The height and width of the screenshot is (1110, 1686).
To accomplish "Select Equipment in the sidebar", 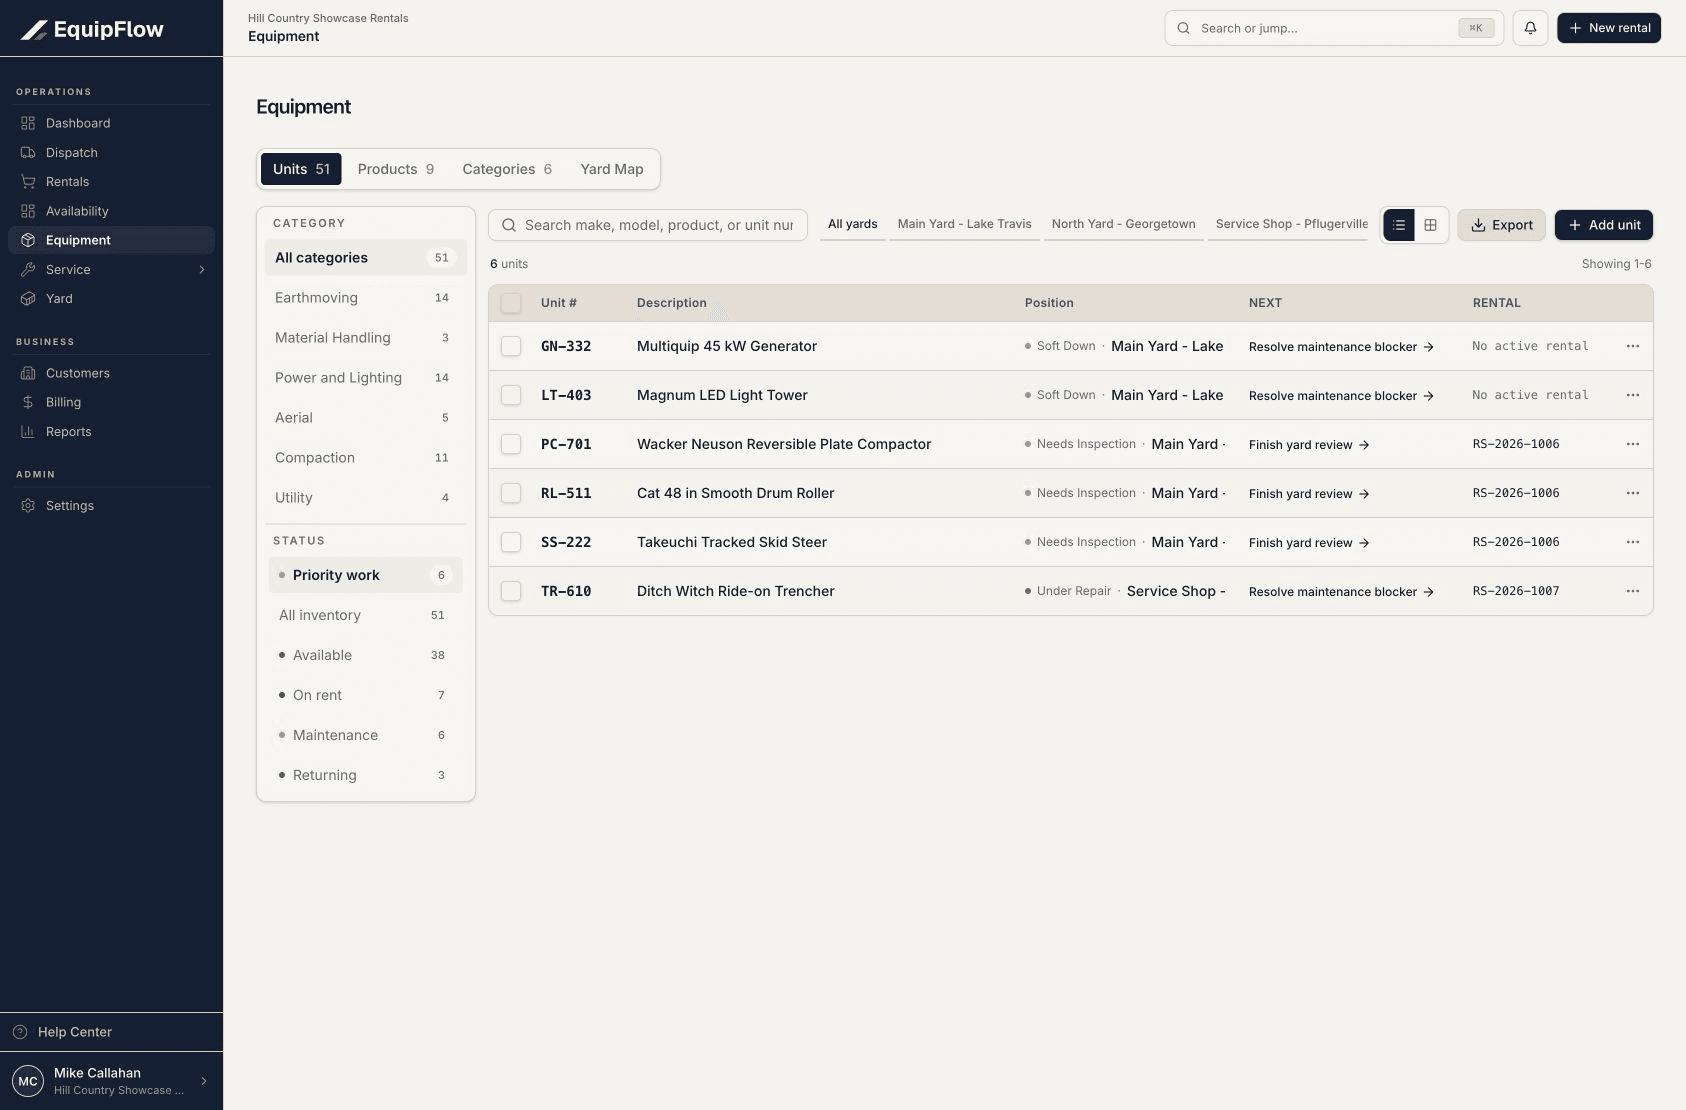I will [111, 240].
